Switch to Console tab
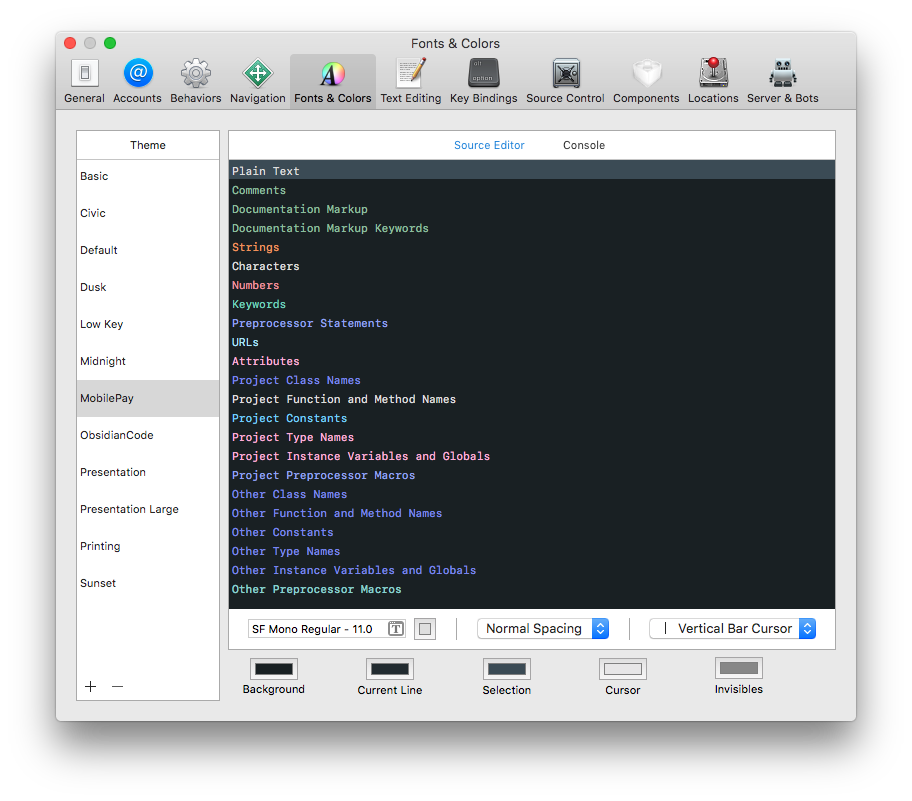912x801 pixels. 584,145
